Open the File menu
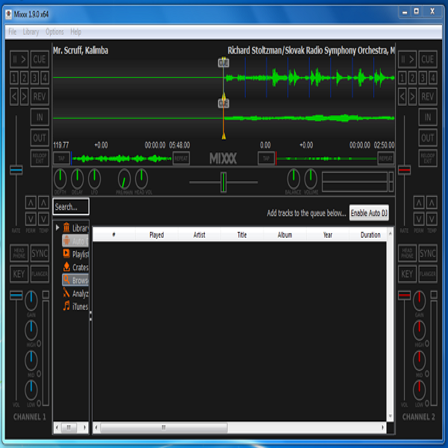The image size is (448, 448). coord(12,32)
